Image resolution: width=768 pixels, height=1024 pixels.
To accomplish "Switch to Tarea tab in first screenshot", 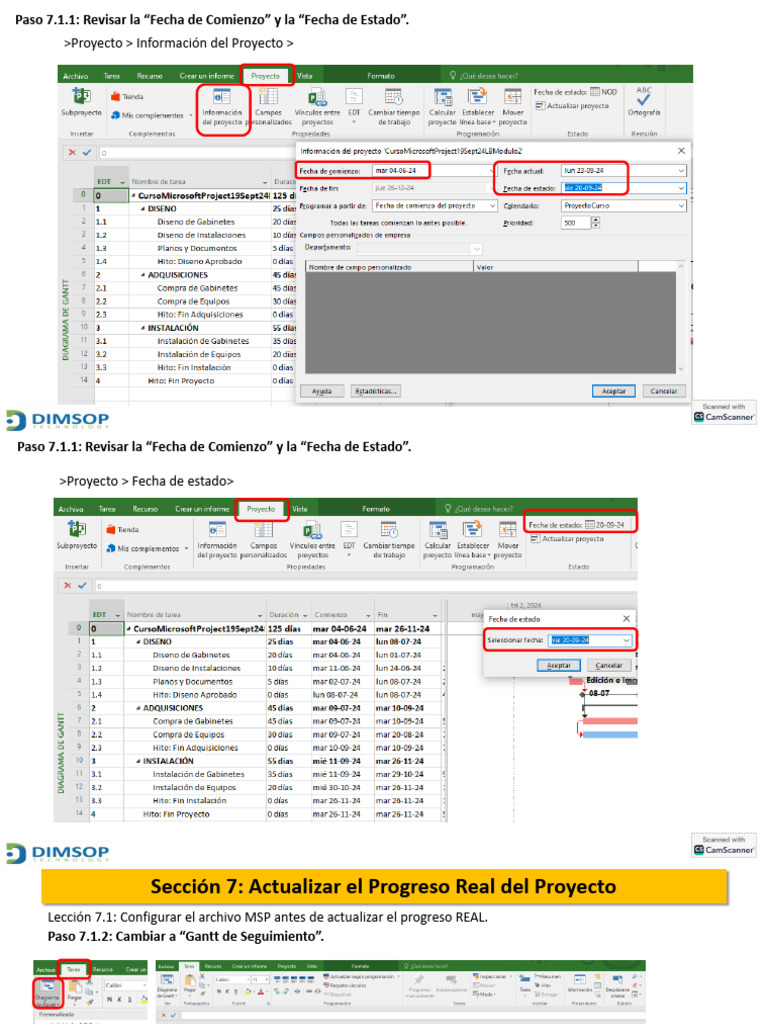I will tap(112, 76).
